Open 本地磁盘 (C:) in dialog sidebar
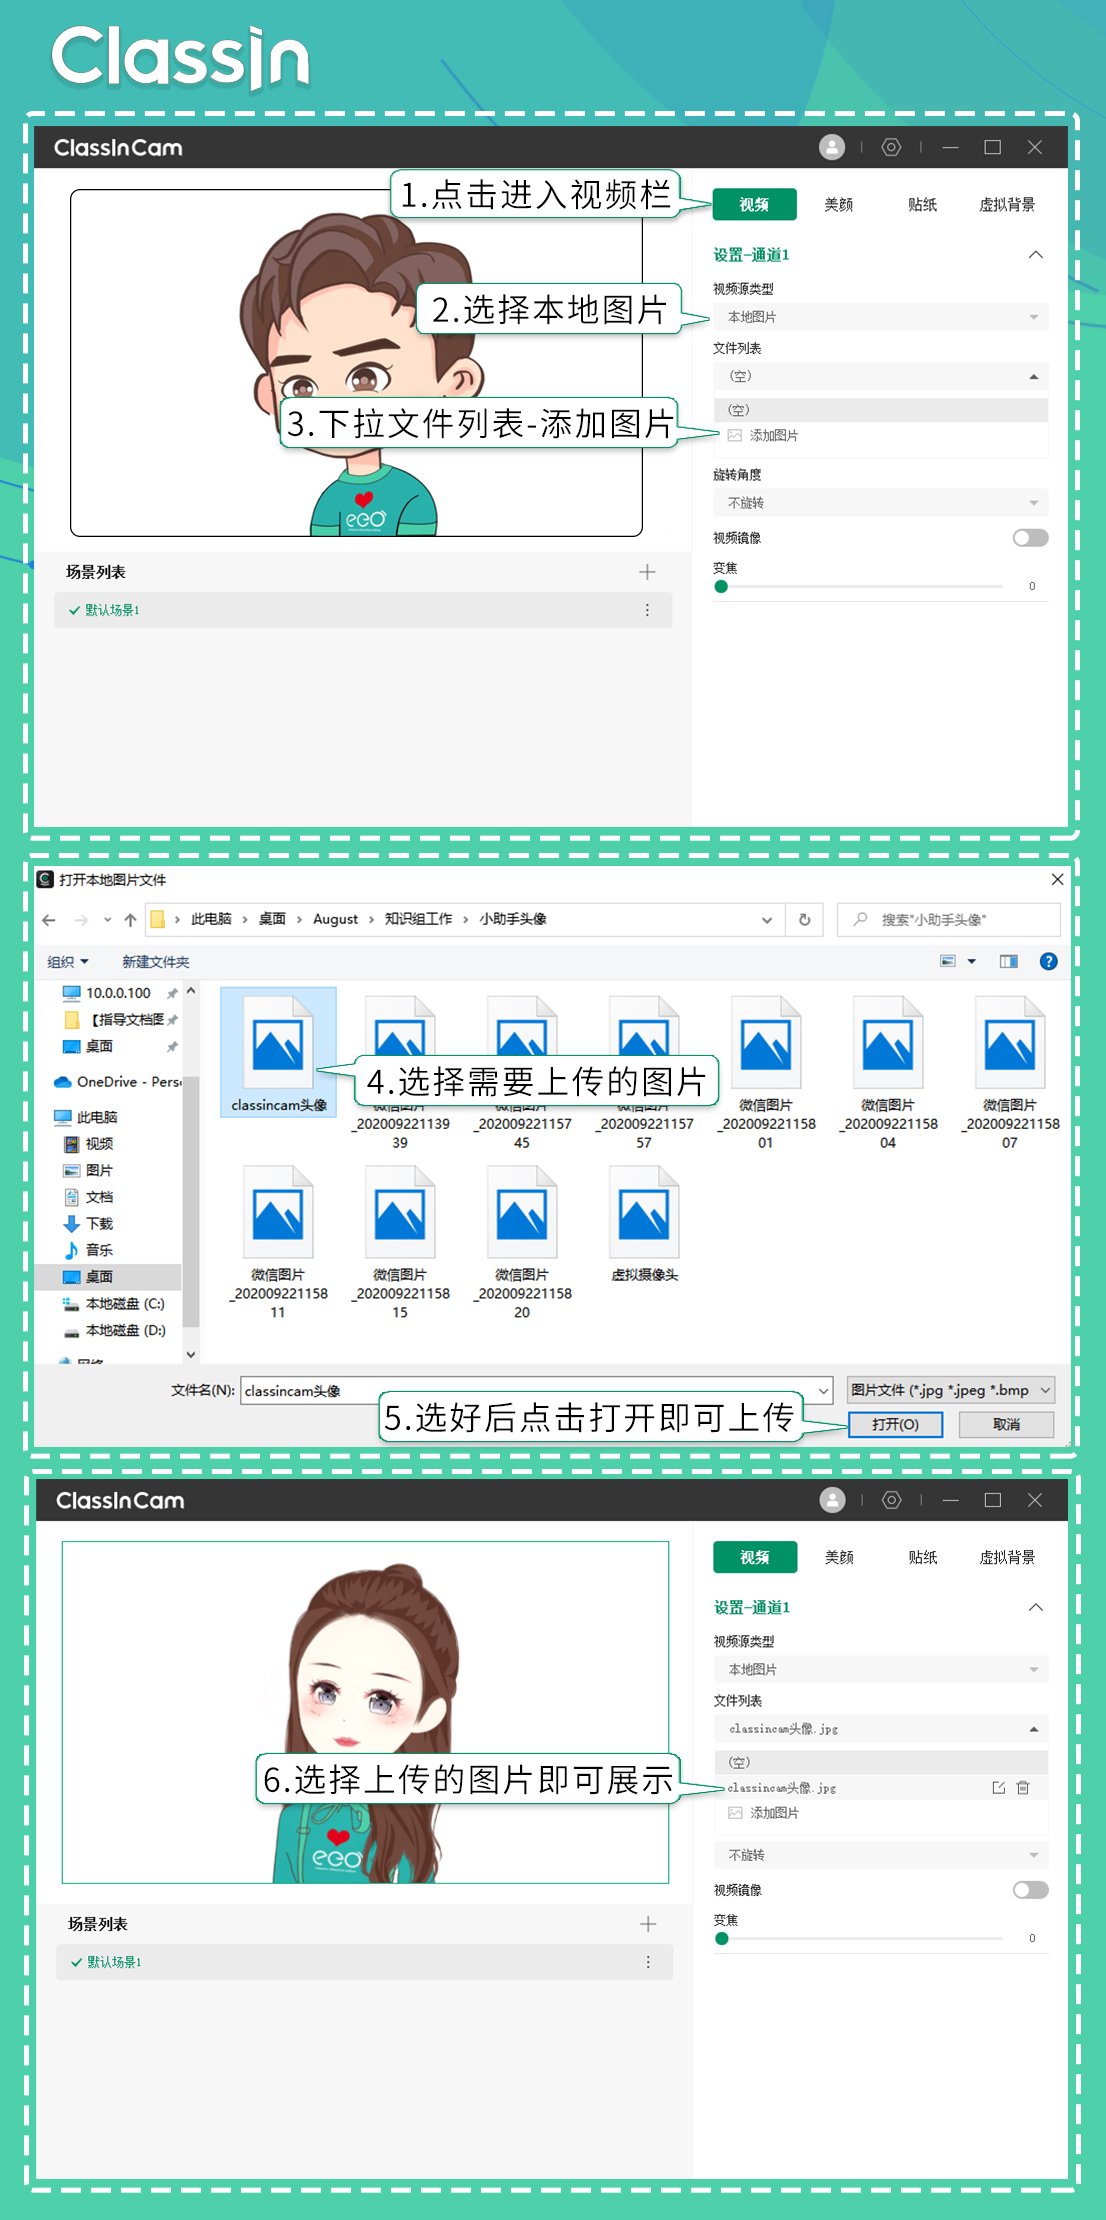This screenshot has width=1106, height=2220. pos(113,1304)
